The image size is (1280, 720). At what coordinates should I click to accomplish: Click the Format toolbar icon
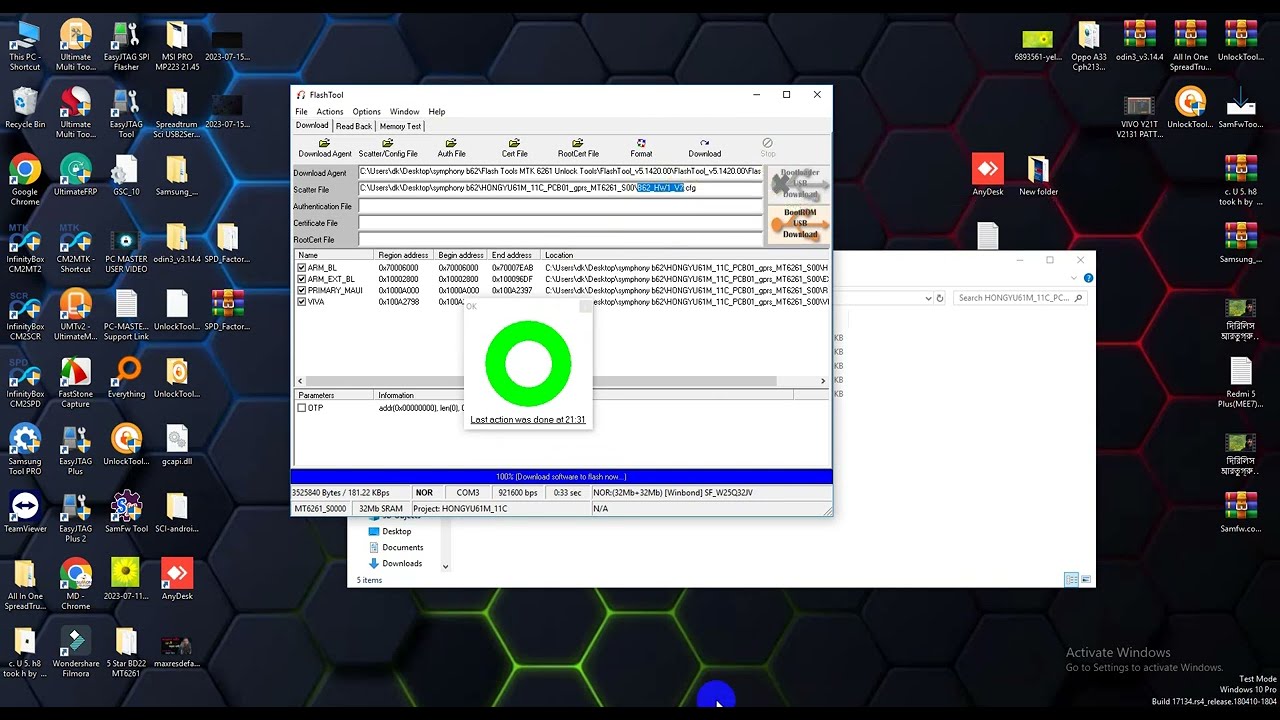(x=641, y=148)
